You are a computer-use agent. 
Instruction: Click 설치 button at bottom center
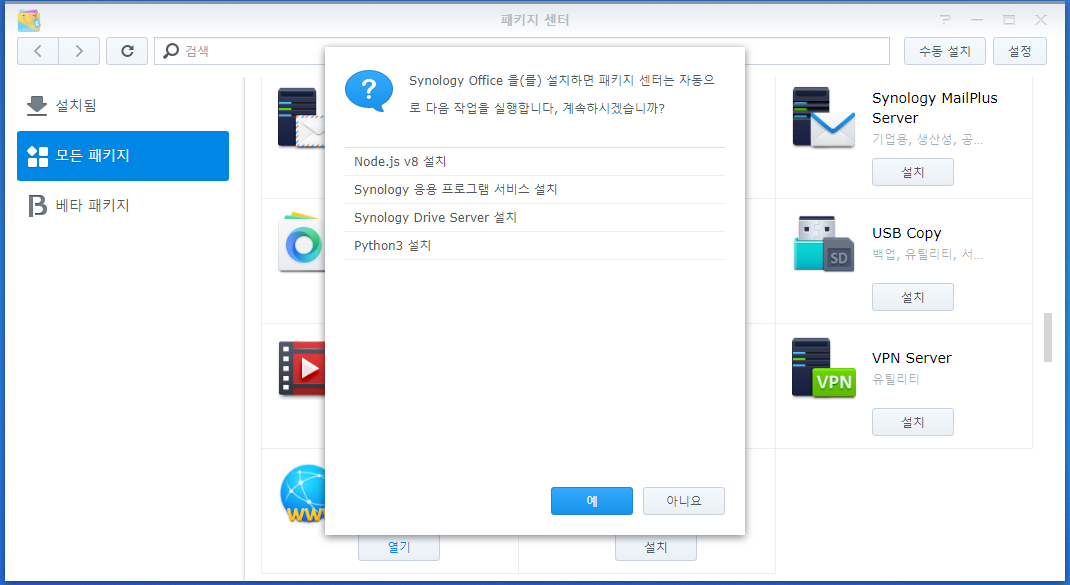[x=656, y=547]
